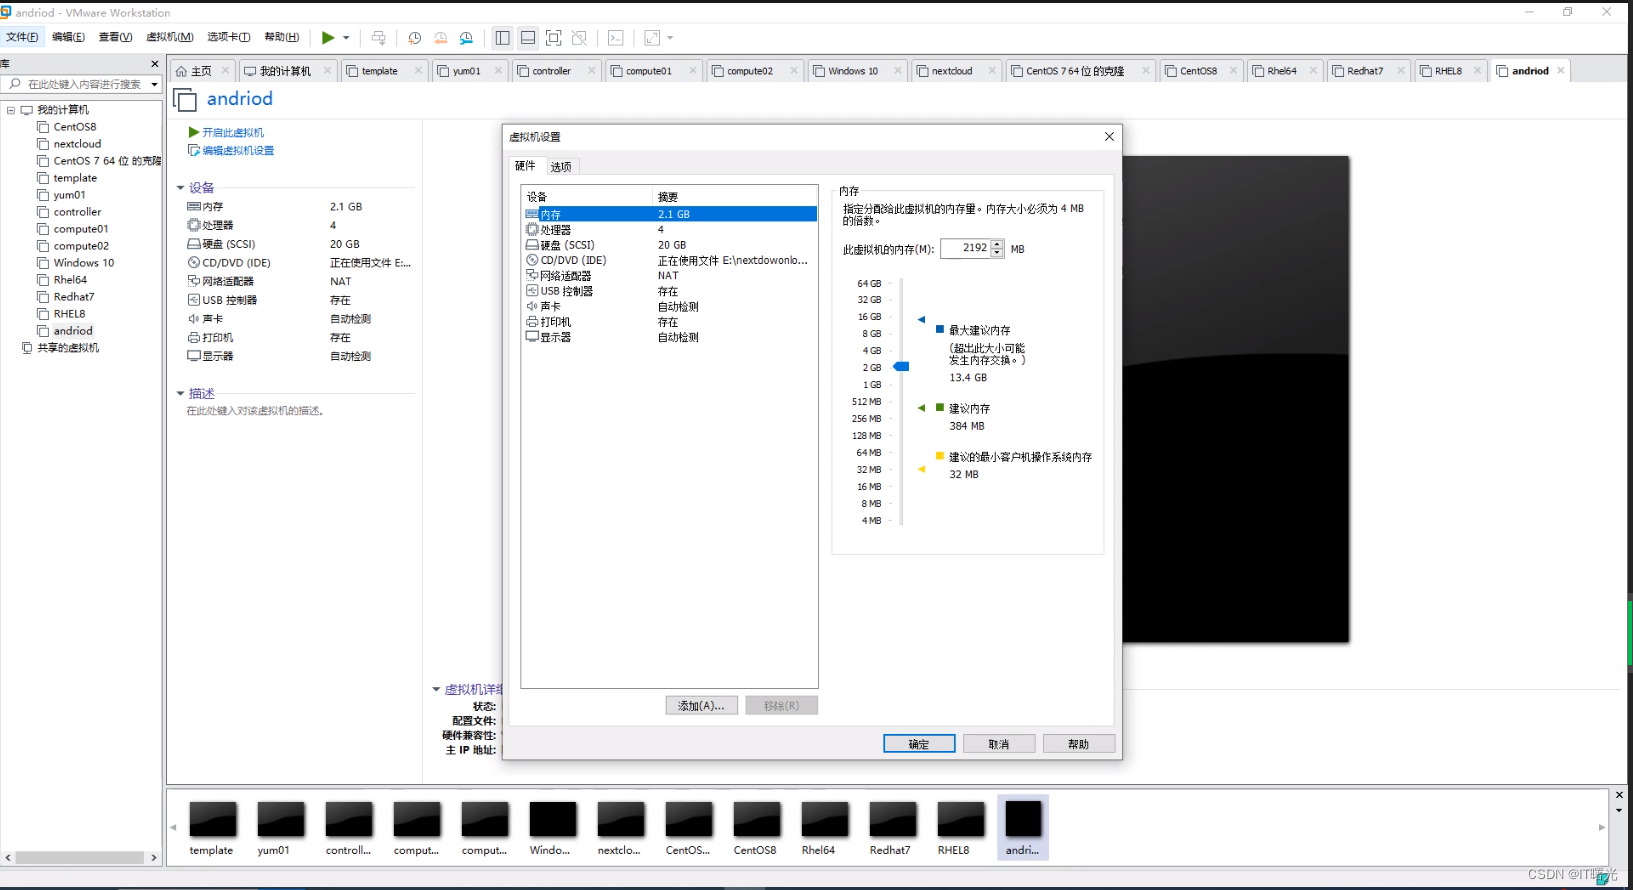This screenshot has width=1633, height=890.
Task: Open the 虚拟机(M) menu
Action: [x=169, y=37]
